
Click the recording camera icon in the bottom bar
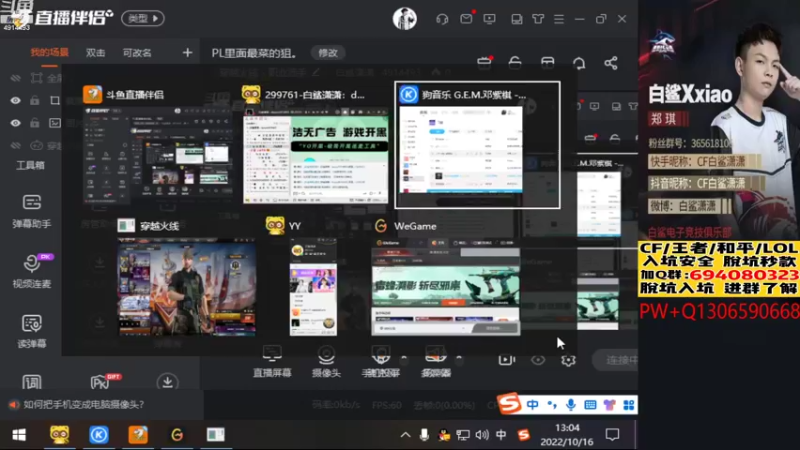pos(506,360)
